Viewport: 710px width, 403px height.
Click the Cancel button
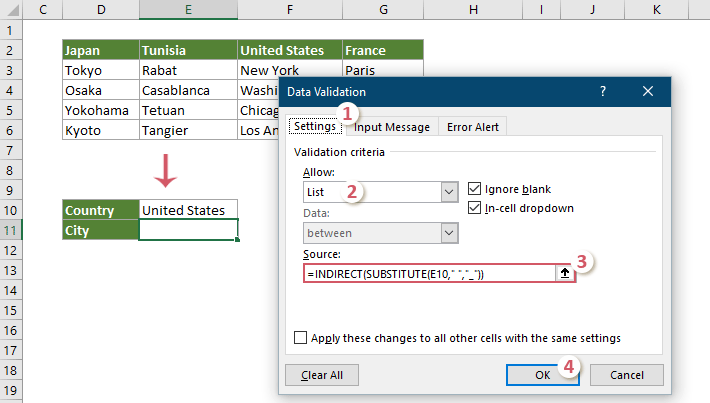tap(626, 374)
